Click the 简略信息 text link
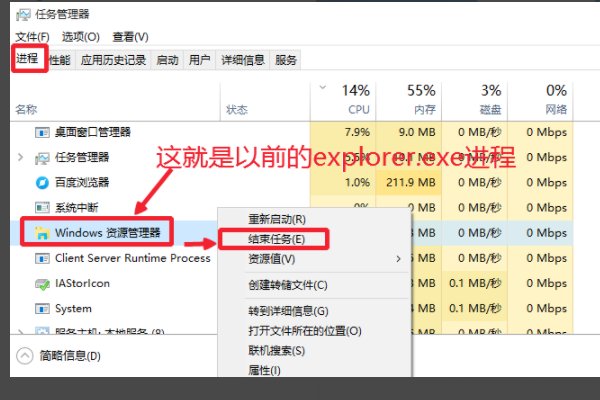This screenshot has width=600, height=400. (65, 355)
